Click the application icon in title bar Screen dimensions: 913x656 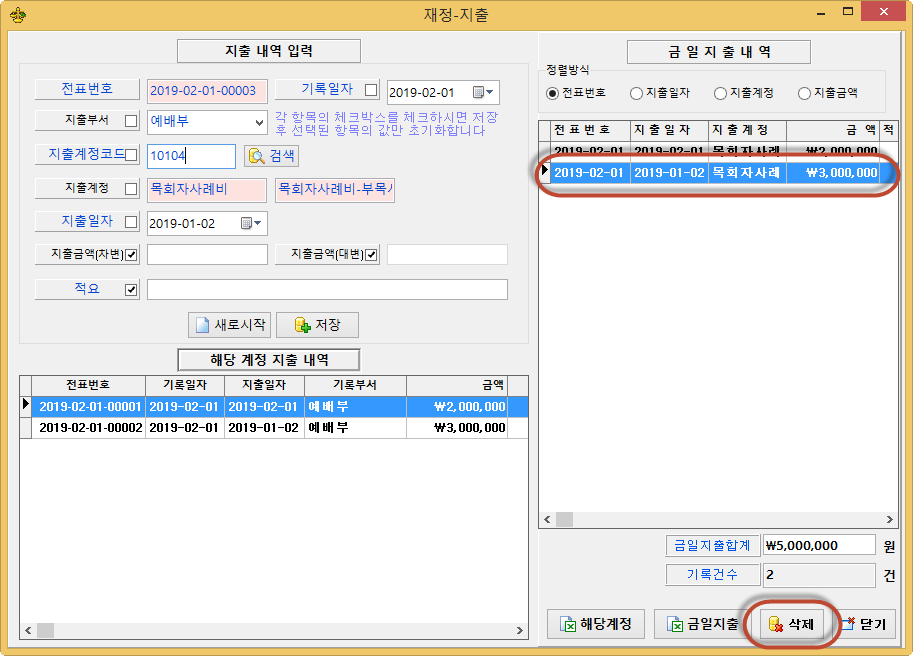[16, 14]
